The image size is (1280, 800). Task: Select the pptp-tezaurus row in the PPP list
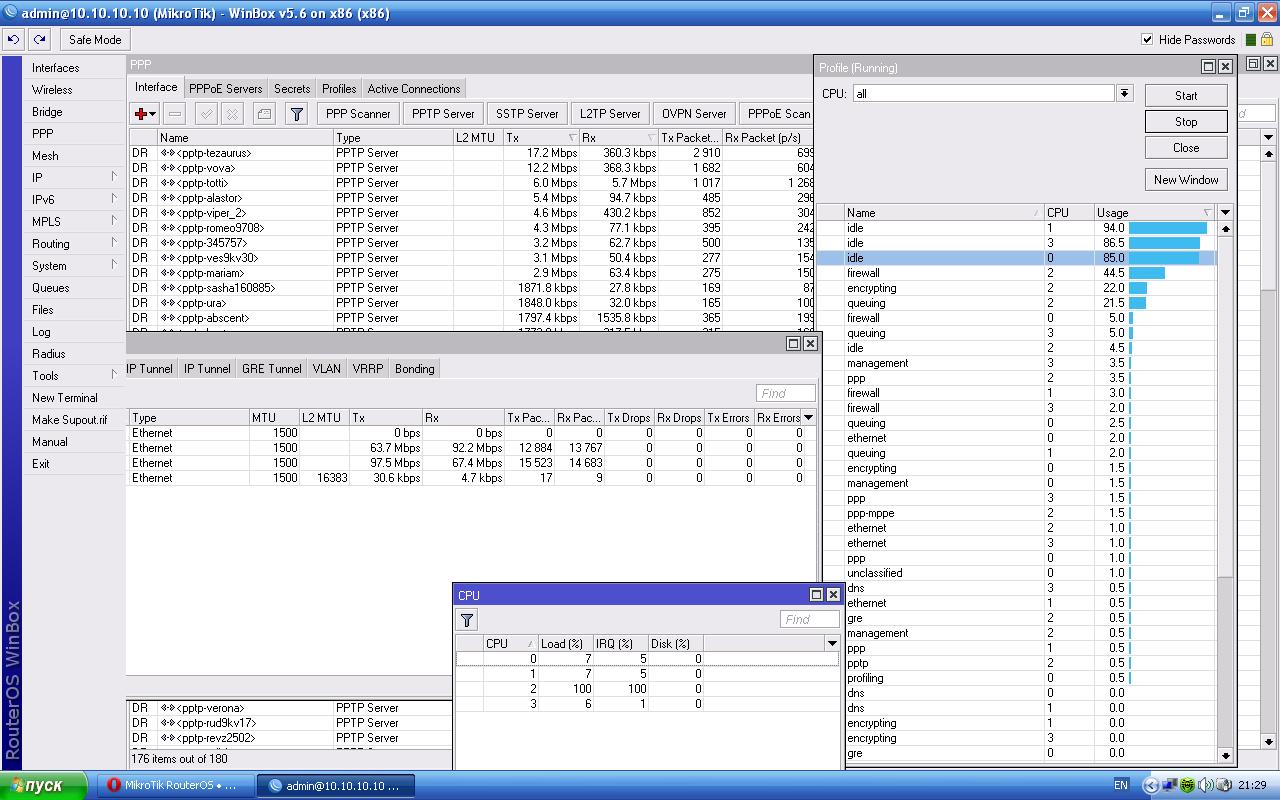pos(470,153)
